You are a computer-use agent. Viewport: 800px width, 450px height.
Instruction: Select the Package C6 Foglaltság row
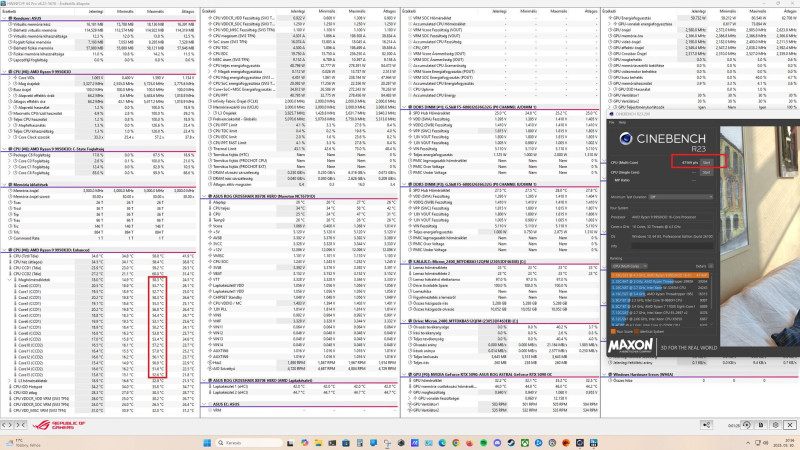pyautogui.click(x=98, y=155)
